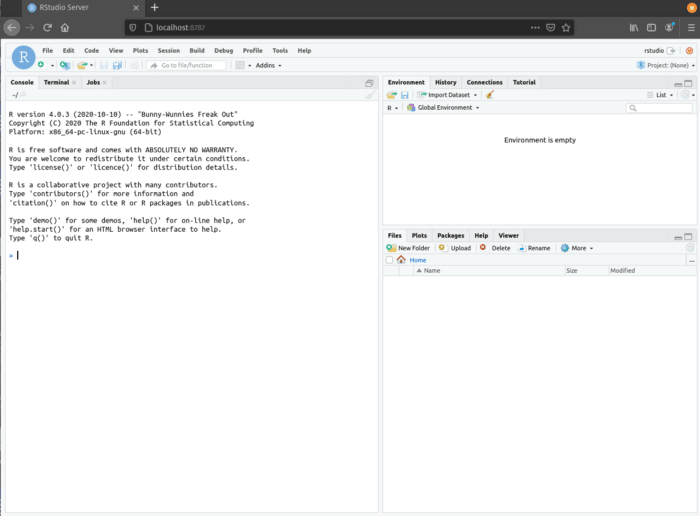Viewport: 700px width, 516px height.
Task: Click the environment search field
Action: pos(659,108)
